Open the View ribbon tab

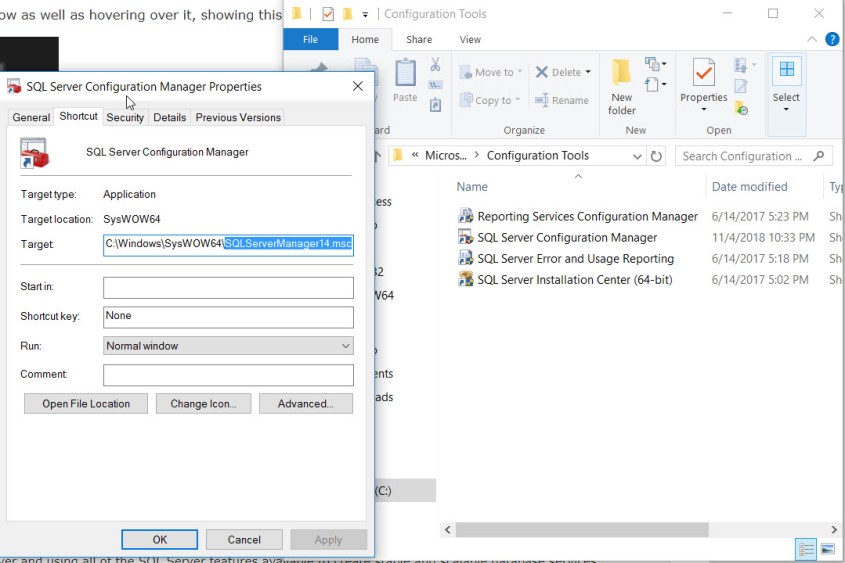pyautogui.click(x=469, y=39)
